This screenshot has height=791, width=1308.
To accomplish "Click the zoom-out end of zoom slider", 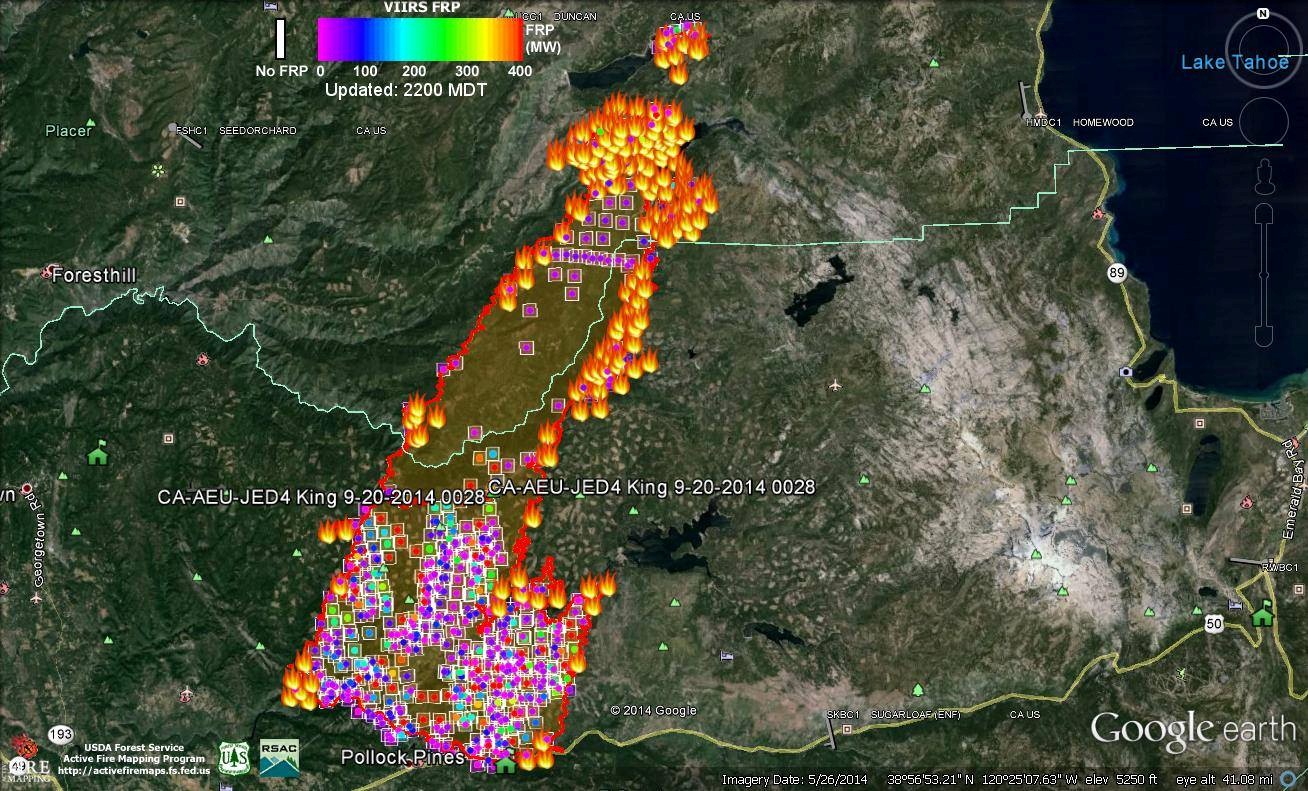I will coord(1264,335).
